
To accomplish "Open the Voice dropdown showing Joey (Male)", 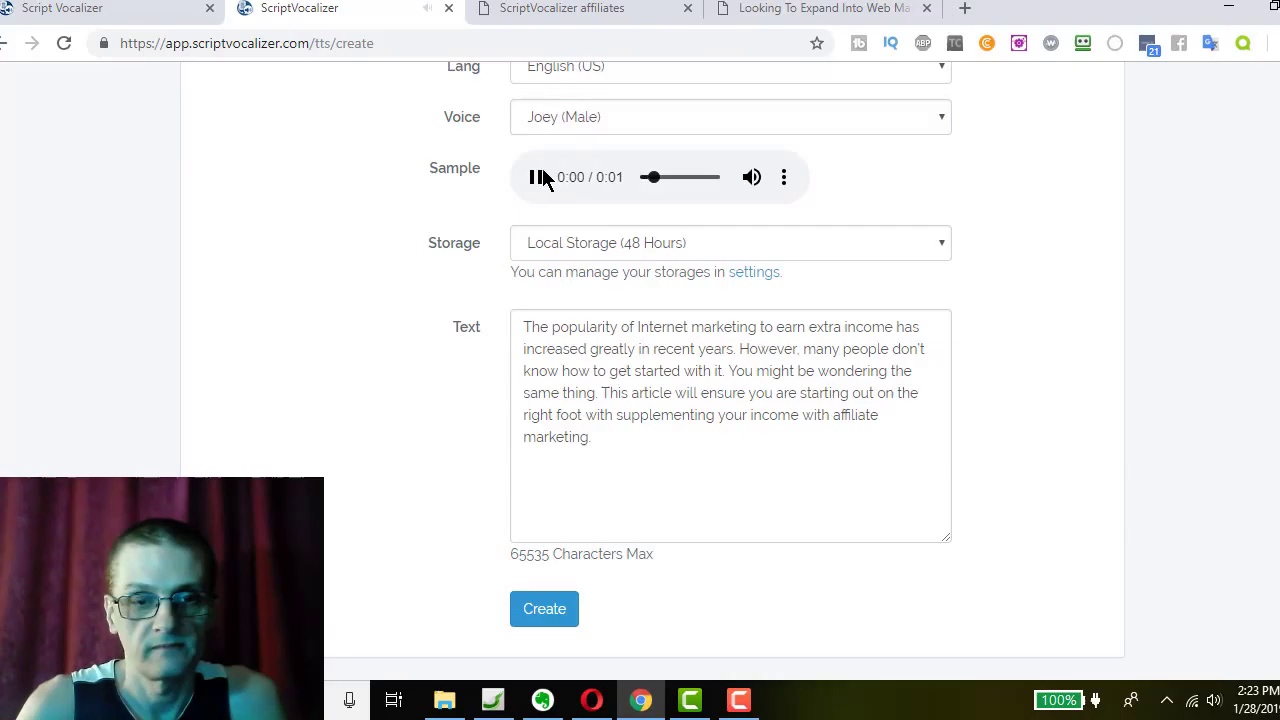I will point(731,117).
